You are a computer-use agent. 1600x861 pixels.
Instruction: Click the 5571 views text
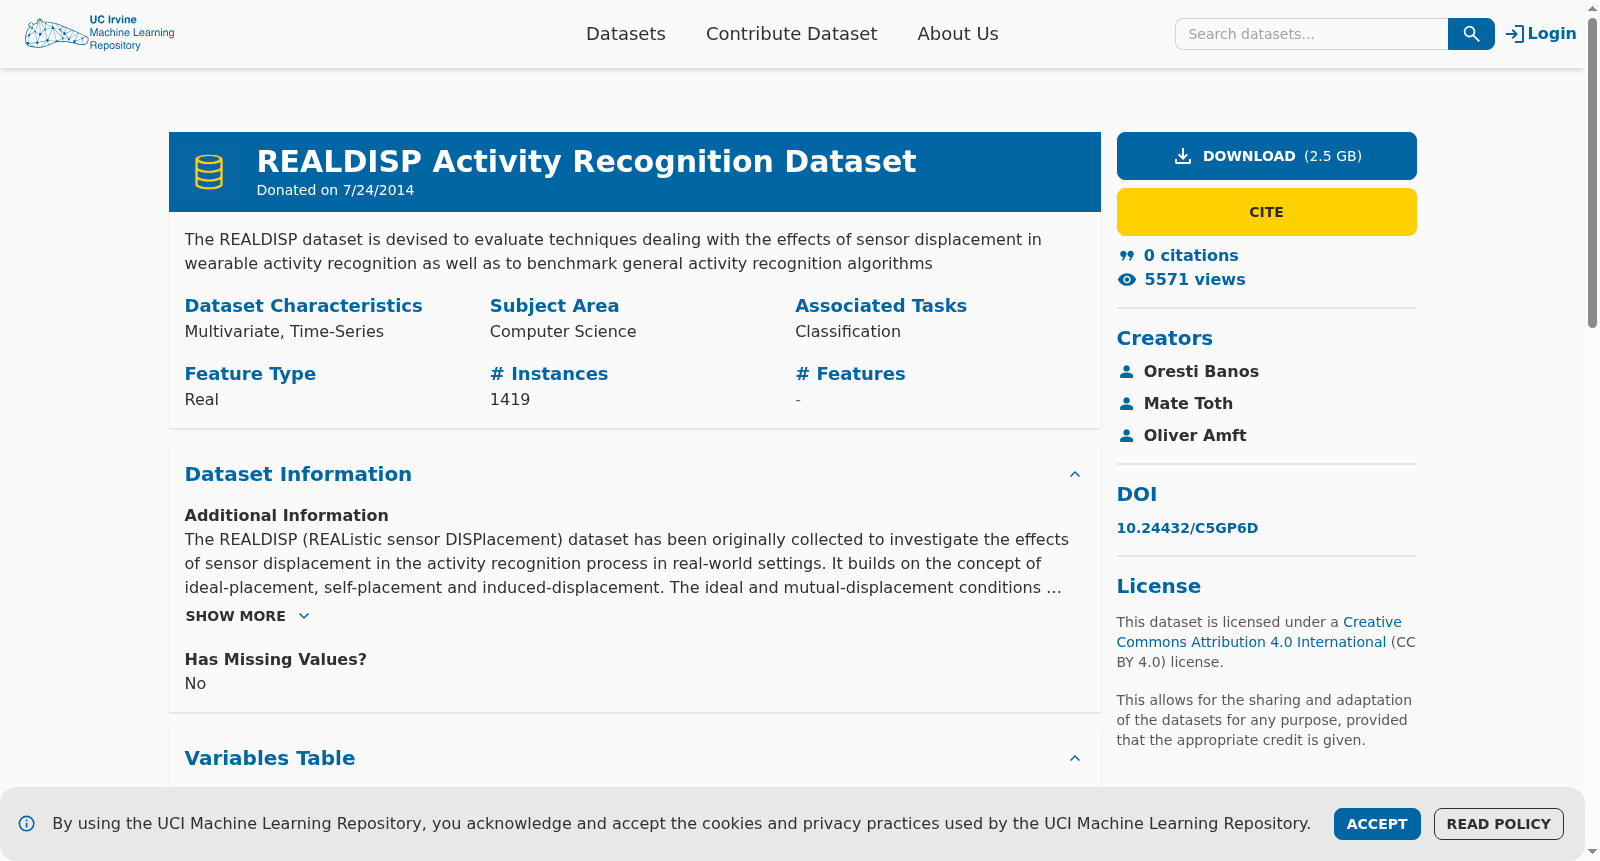tap(1195, 280)
